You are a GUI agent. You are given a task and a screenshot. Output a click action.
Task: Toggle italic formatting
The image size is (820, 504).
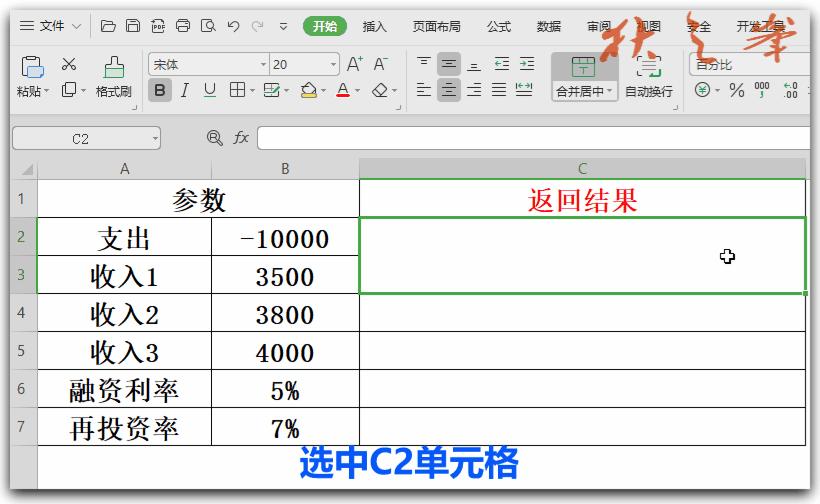(x=184, y=90)
